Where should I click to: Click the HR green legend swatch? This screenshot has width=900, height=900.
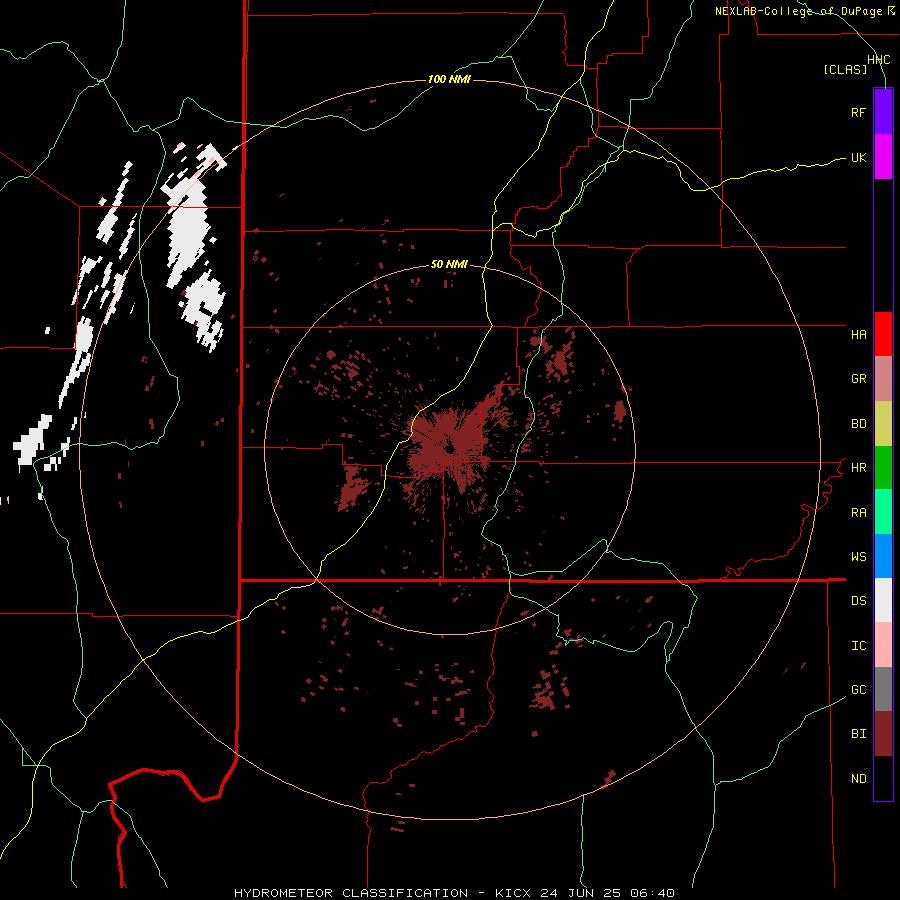[883, 468]
